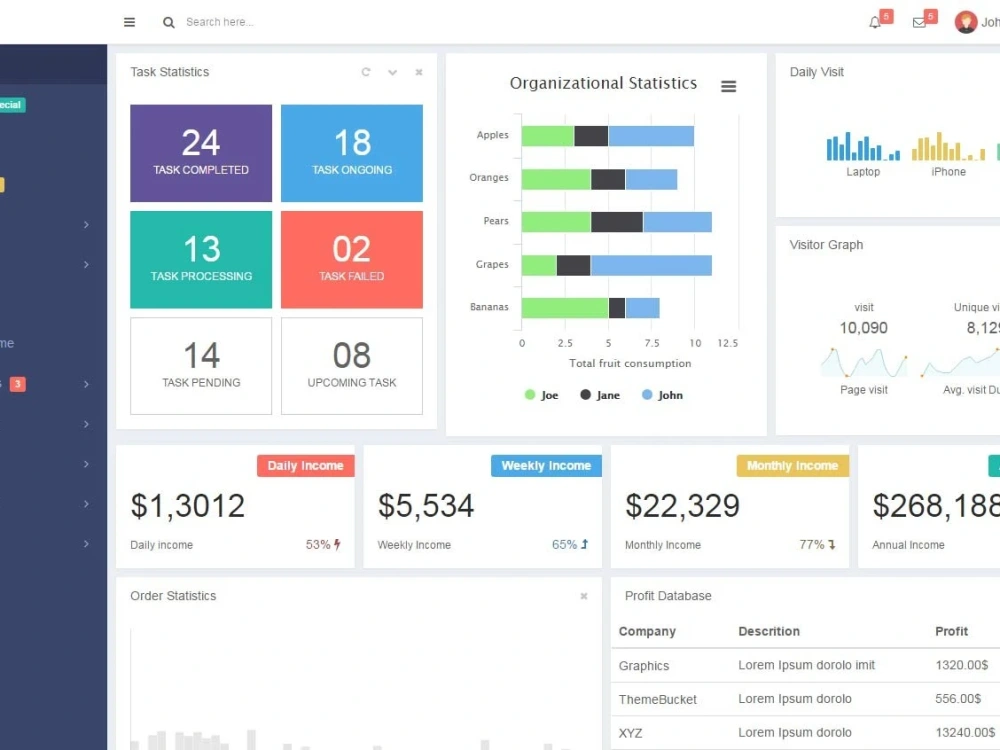Collapse the Task Statistics panel chevron
The height and width of the screenshot is (750, 1000).
392,72
